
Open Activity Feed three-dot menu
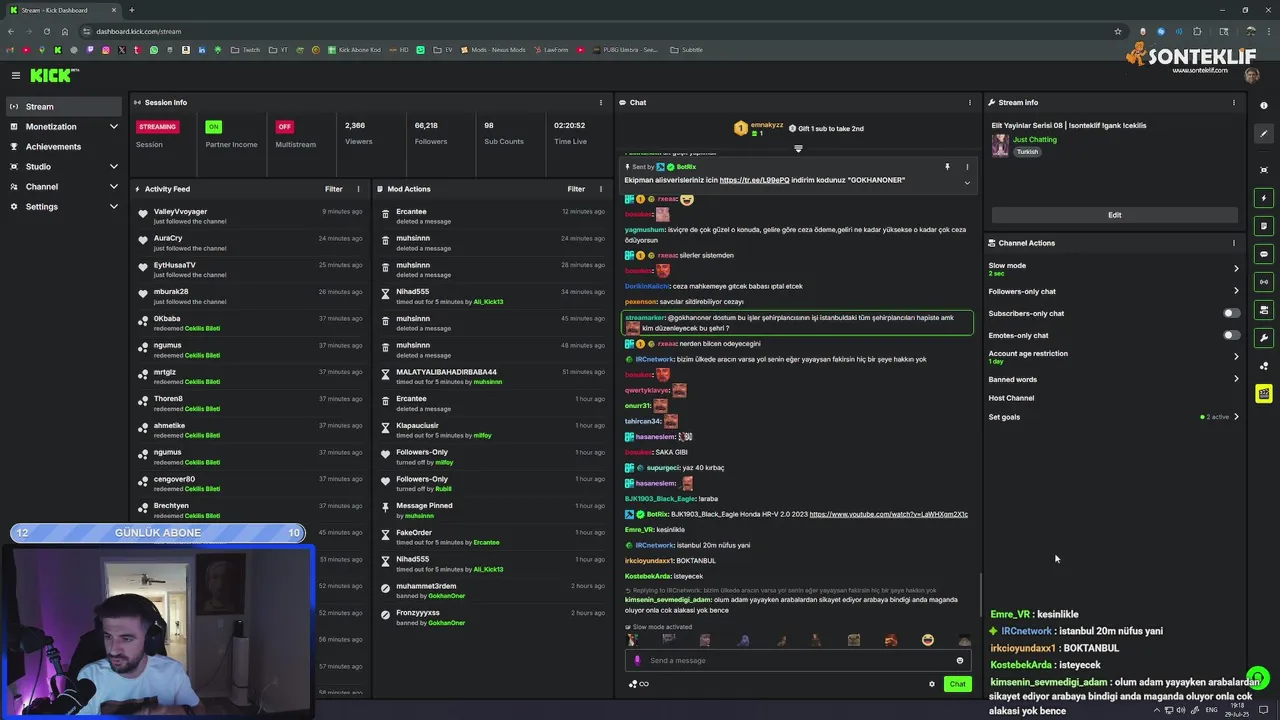[358, 189]
